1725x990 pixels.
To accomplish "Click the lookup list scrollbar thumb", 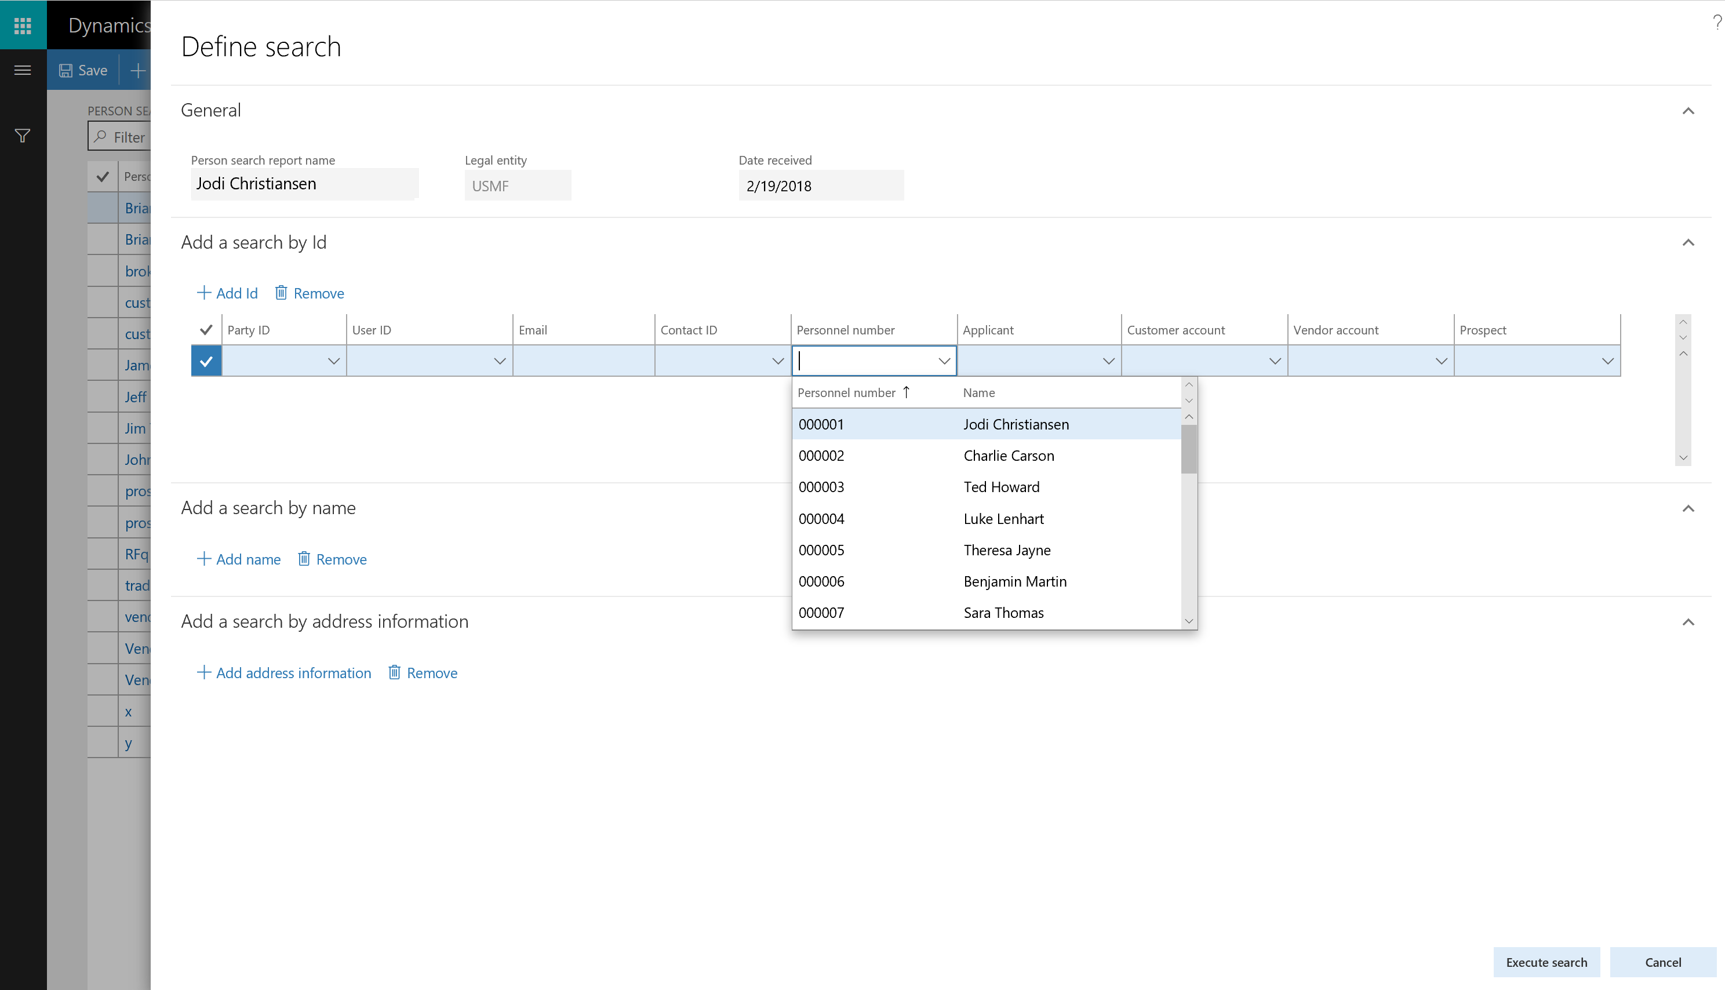I will (x=1189, y=449).
